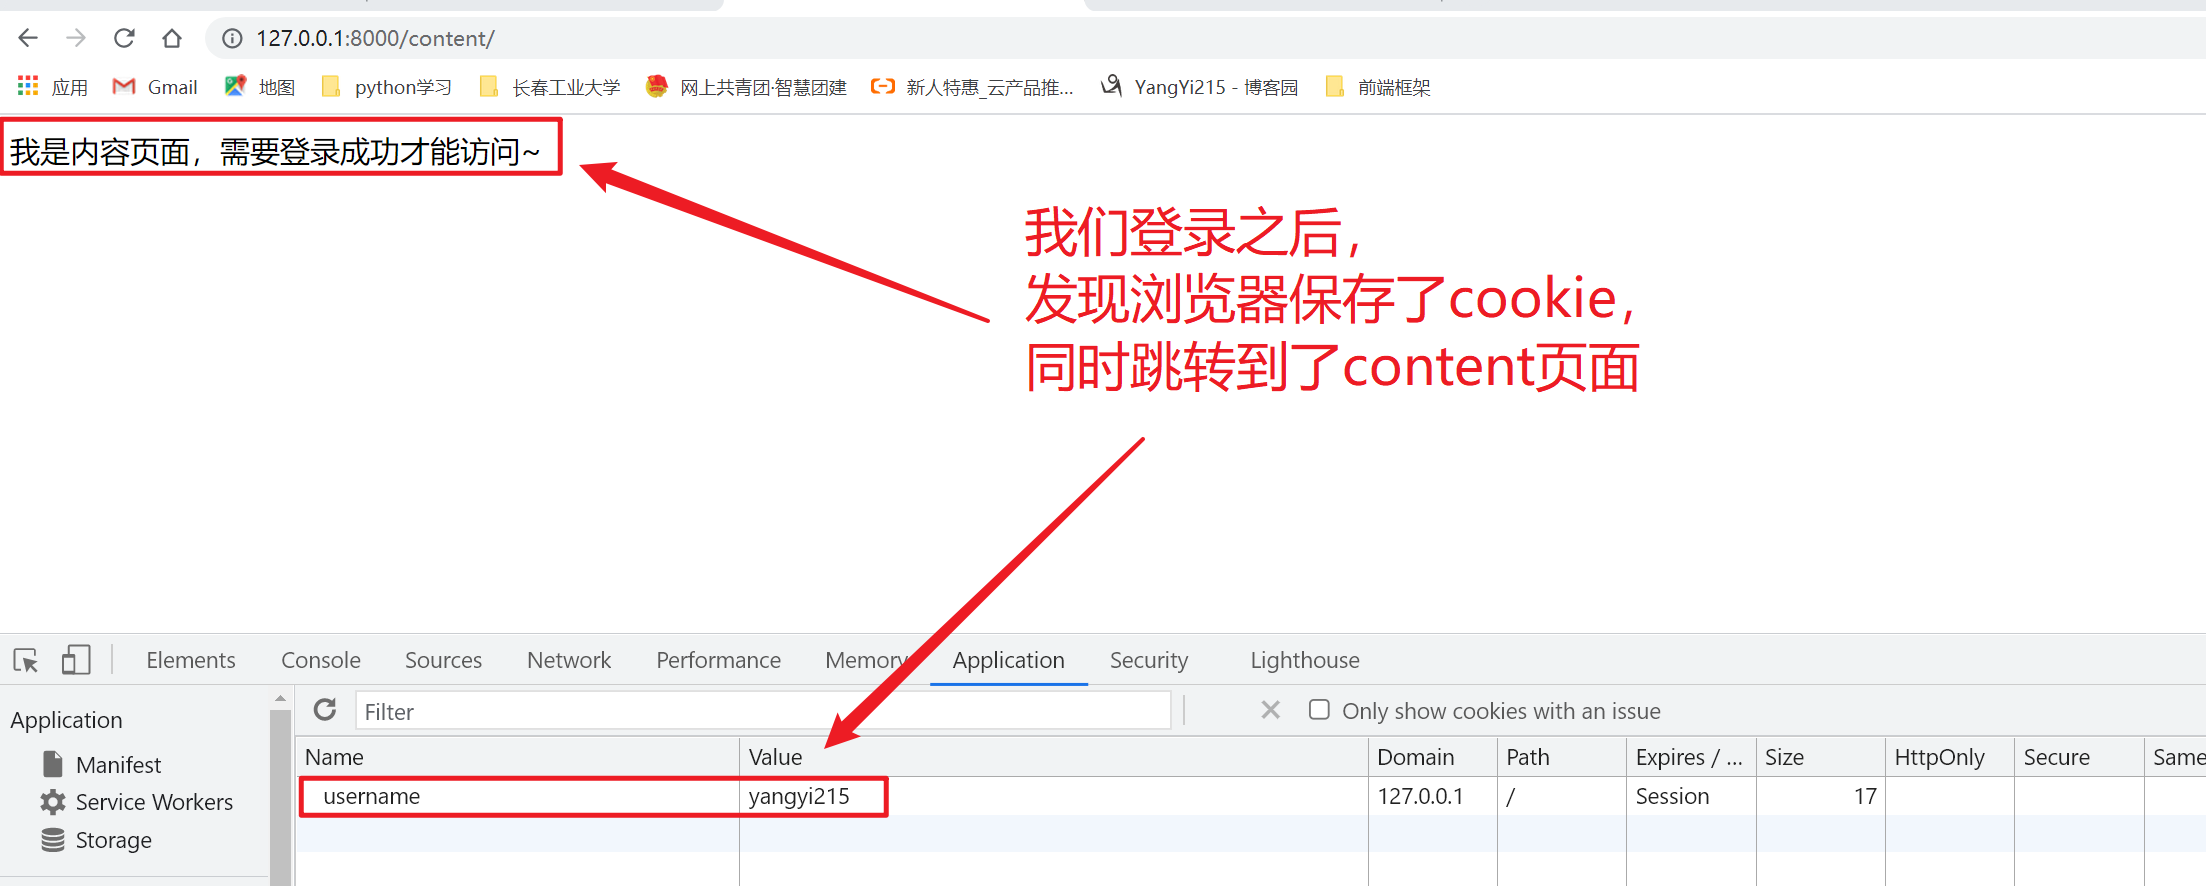Sort cookies by Name column header

point(518,757)
